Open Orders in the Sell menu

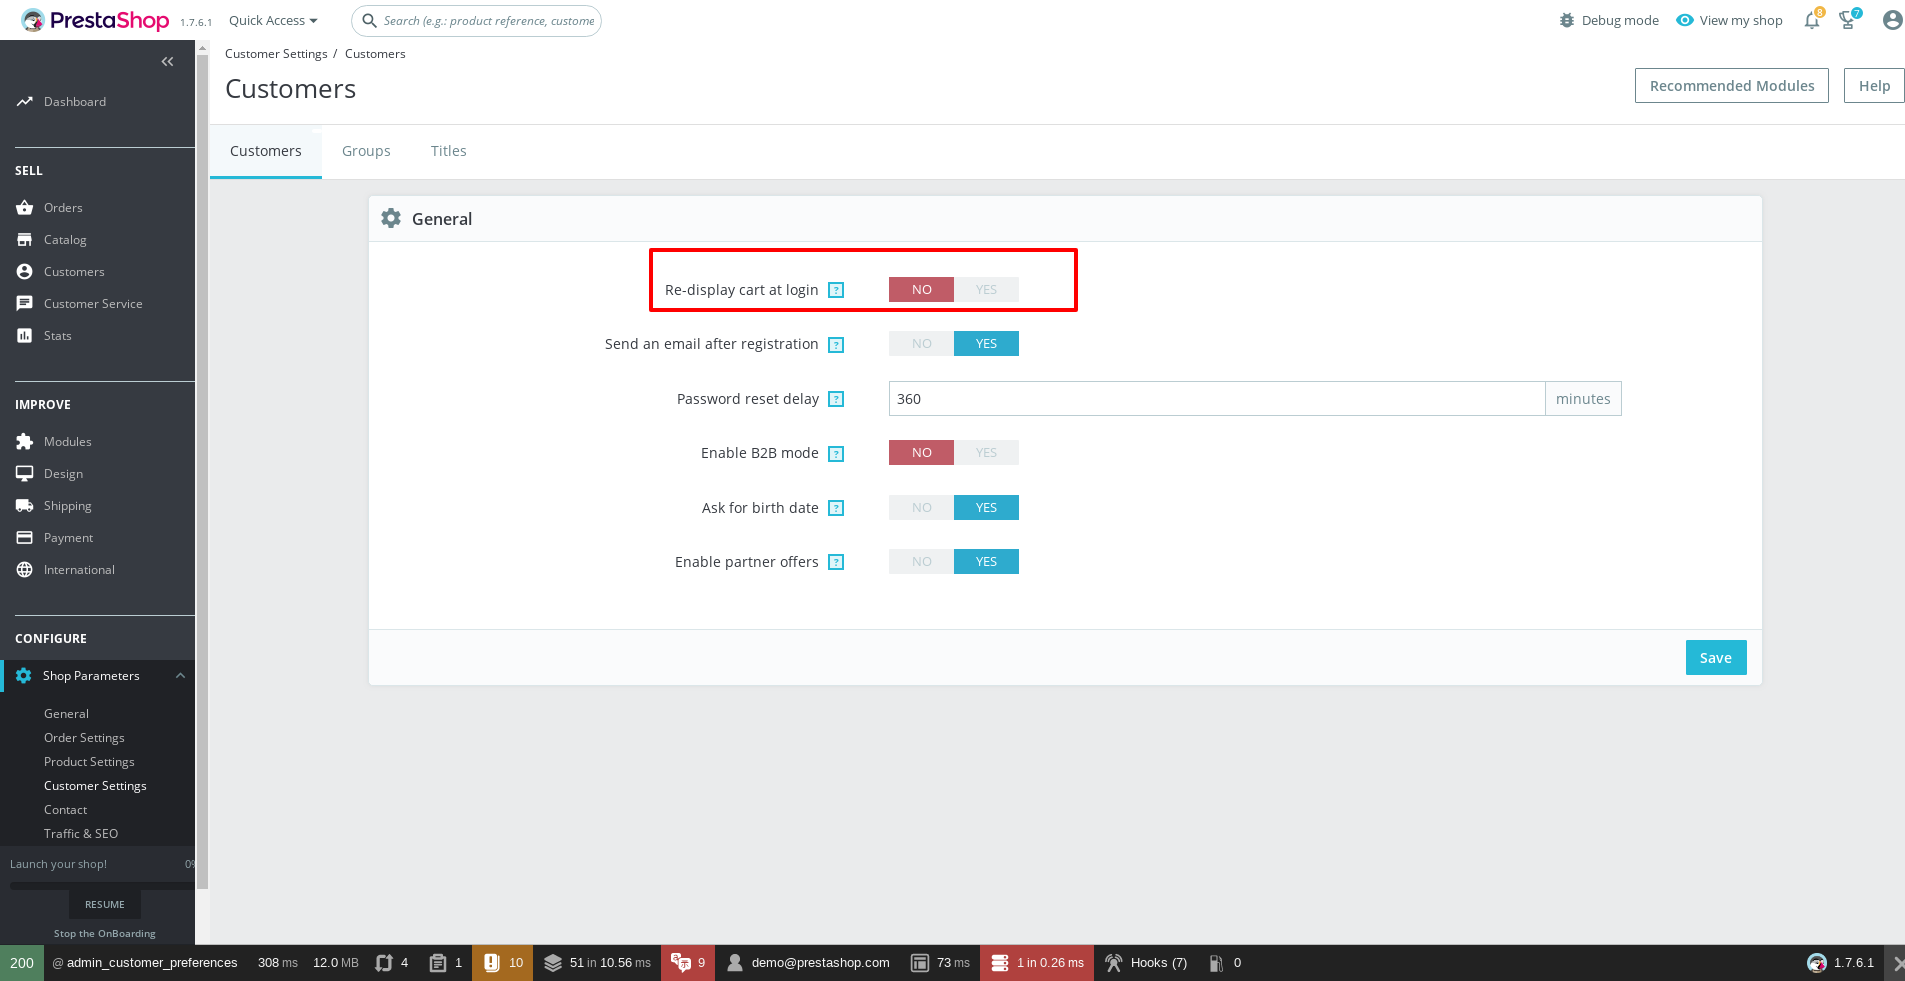pos(63,208)
